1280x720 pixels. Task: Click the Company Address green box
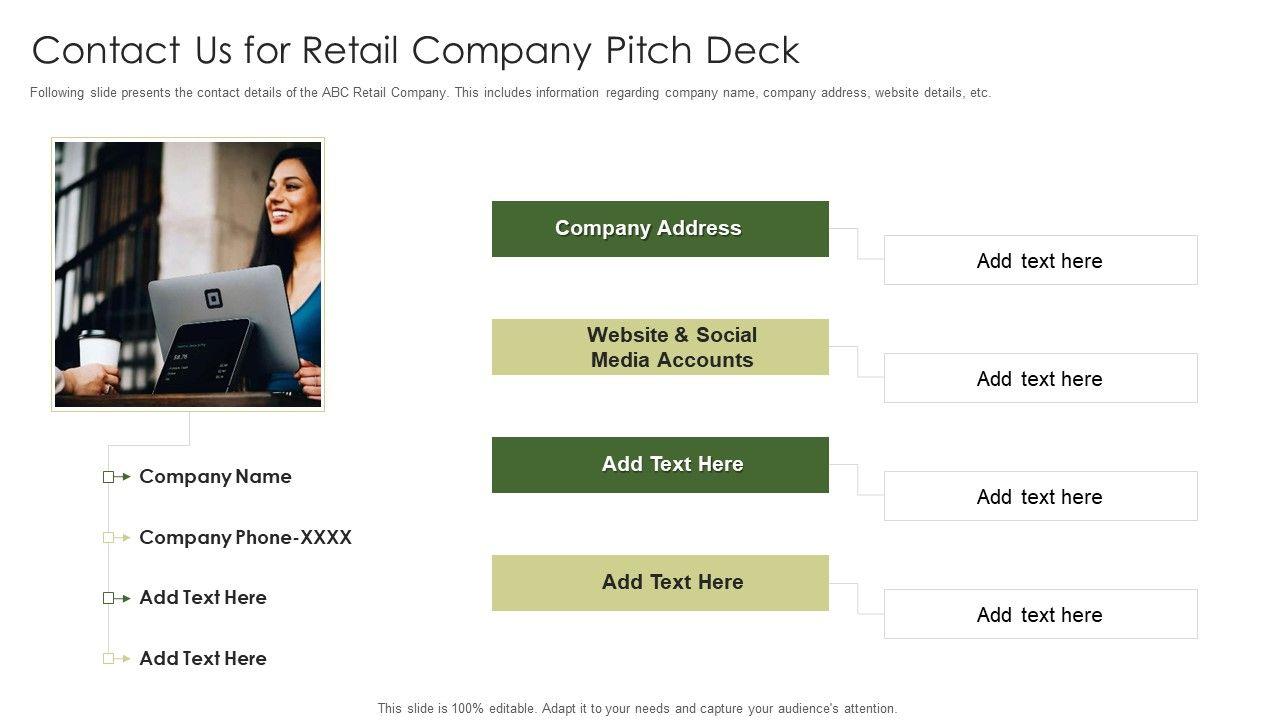660,229
